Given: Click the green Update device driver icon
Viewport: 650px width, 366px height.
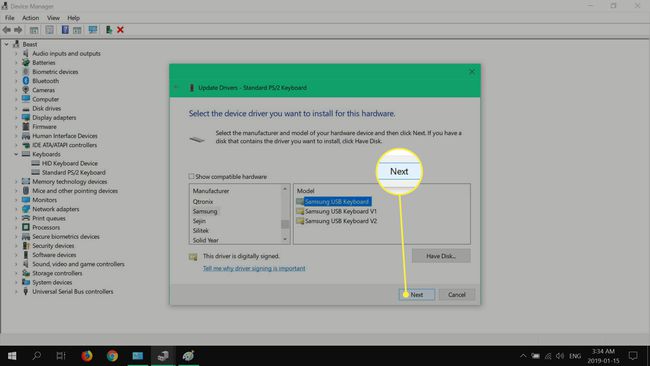Looking at the screenshot, I should tap(109, 30).
